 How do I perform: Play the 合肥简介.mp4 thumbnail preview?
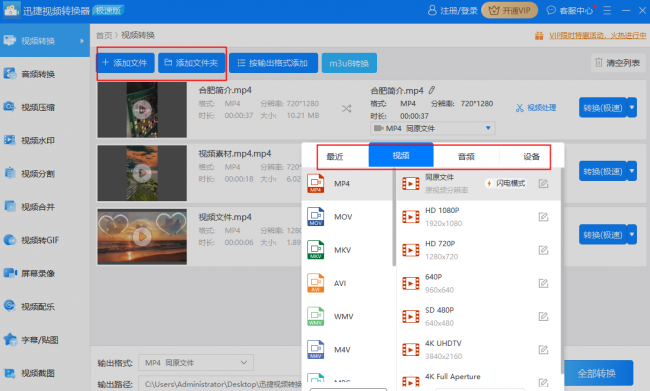coord(142,109)
